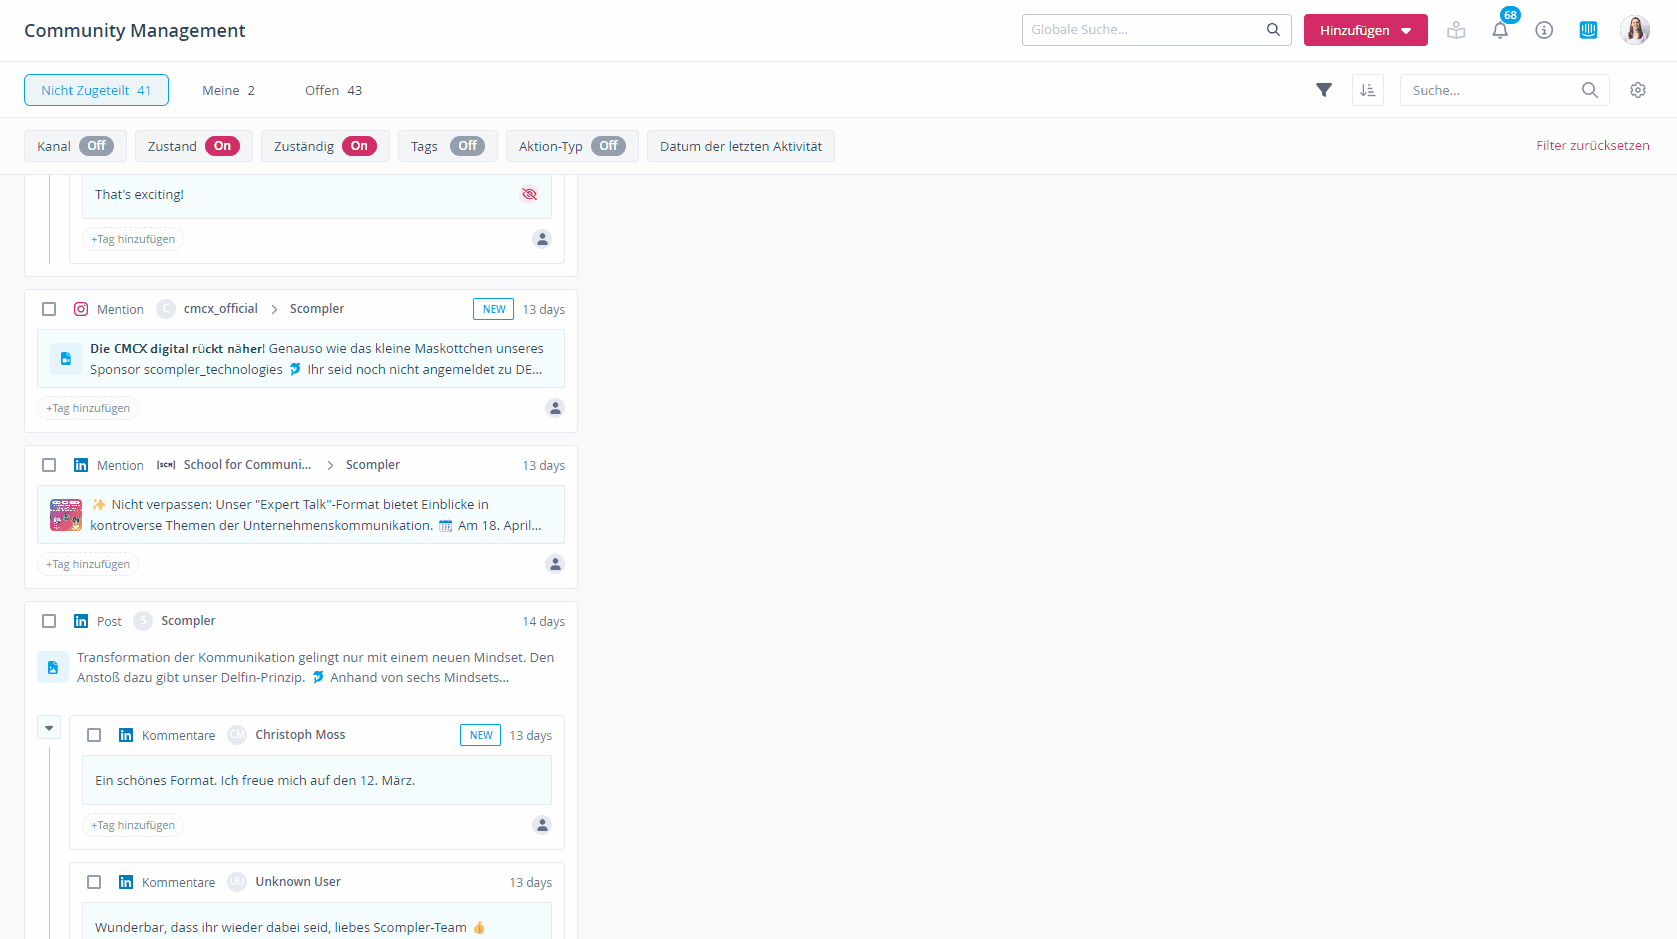
Task: Open the settings gear icon
Action: pyautogui.click(x=1638, y=90)
